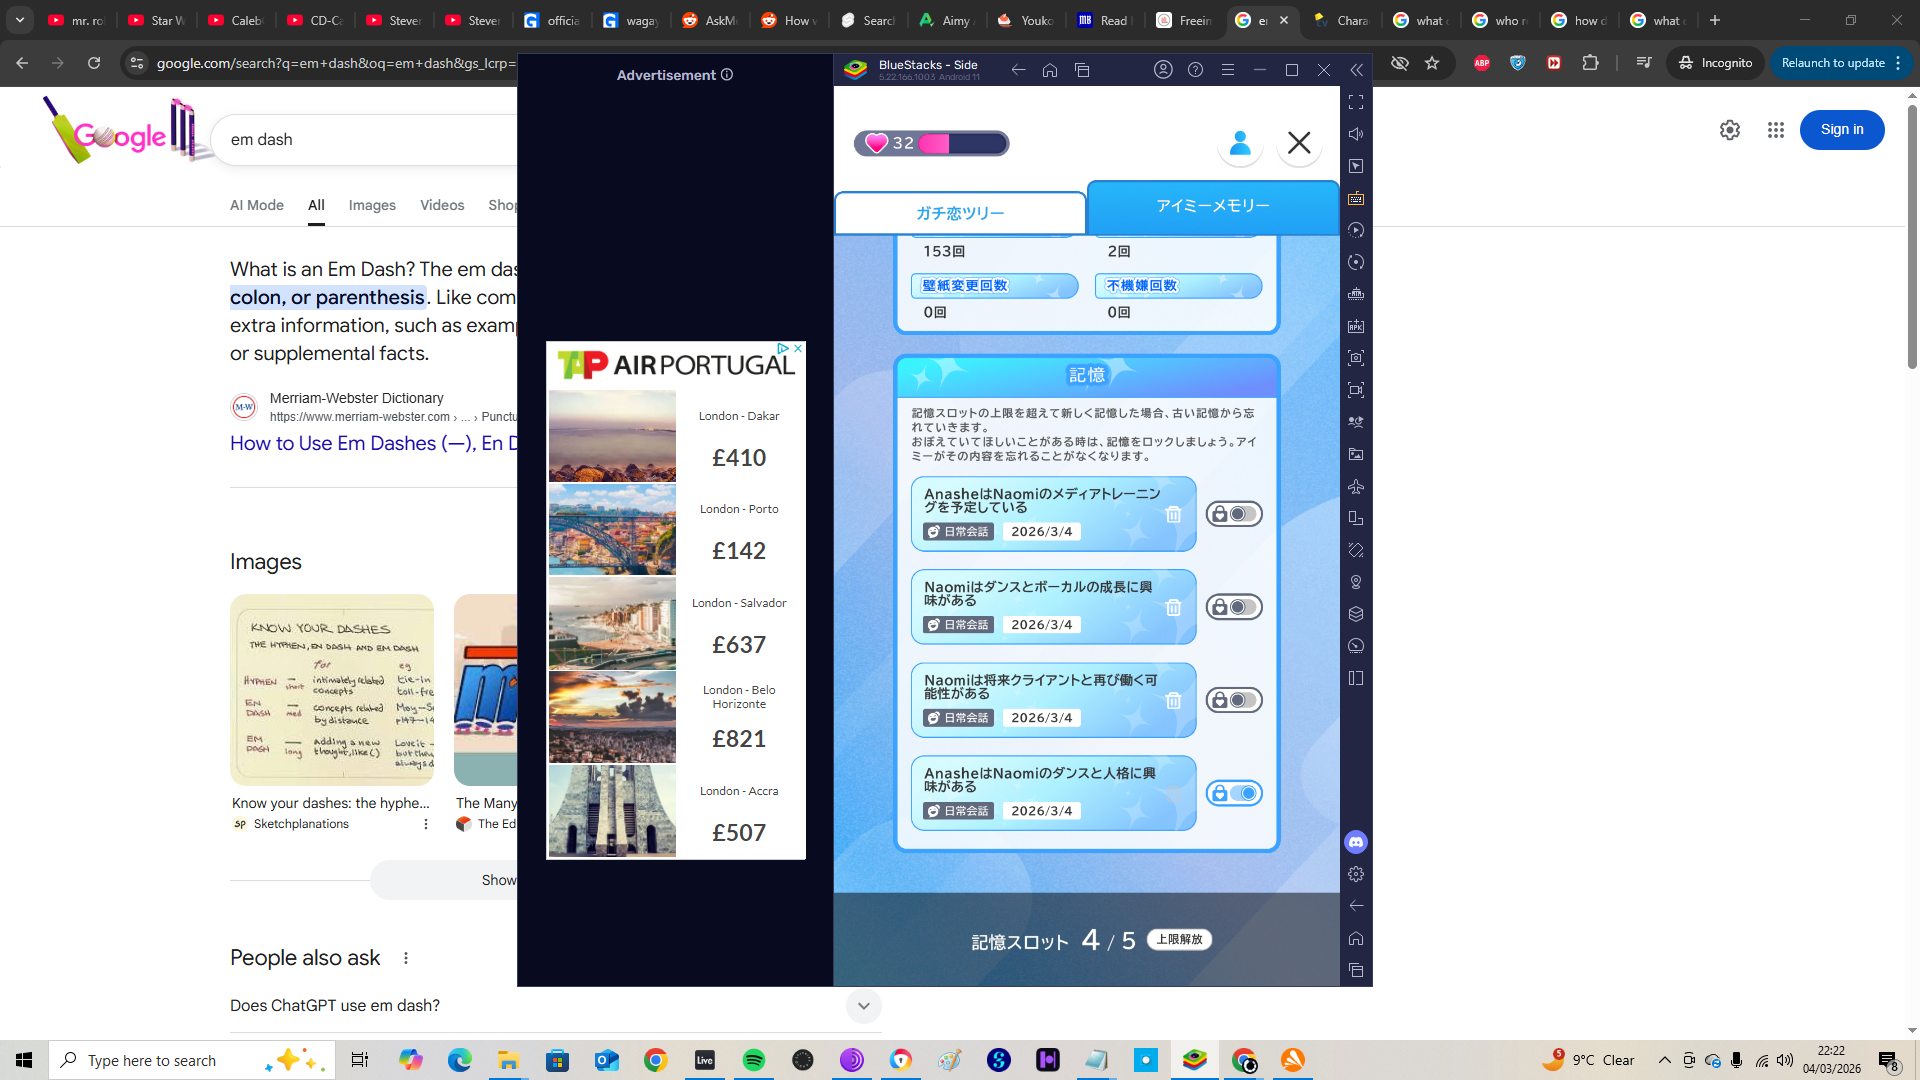Click the Incognito indicator in Chrome
This screenshot has height=1080, width=1920.
tap(1716, 63)
